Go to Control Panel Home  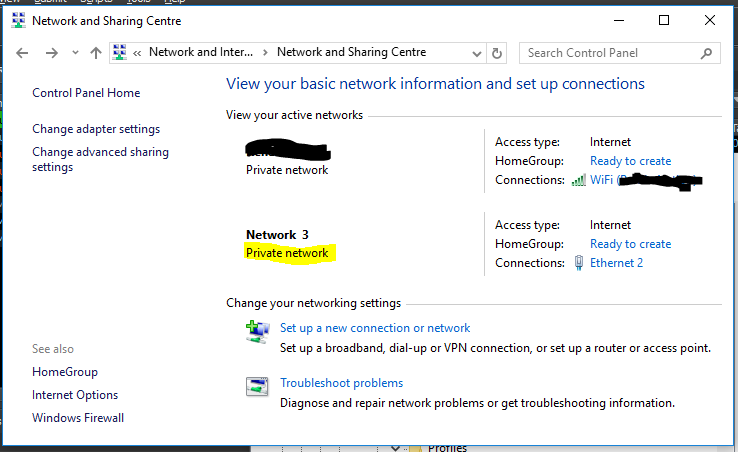click(x=86, y=93)
